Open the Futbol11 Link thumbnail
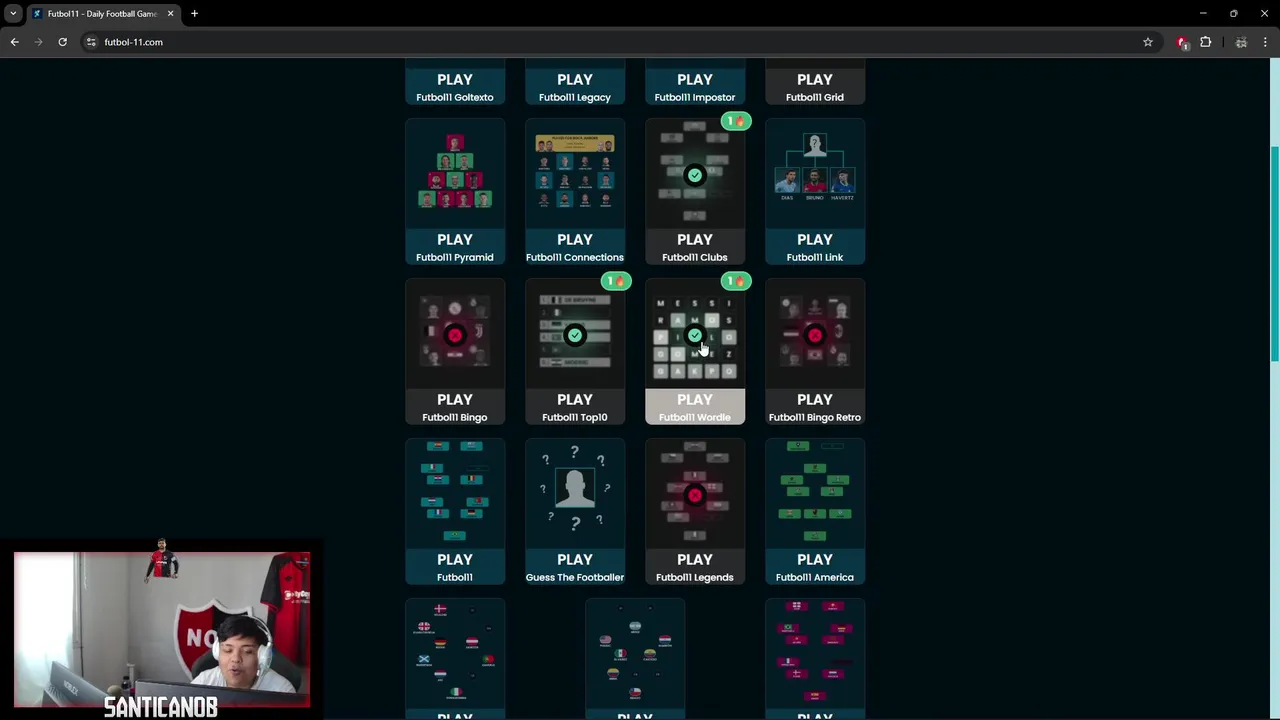The width and height of the screenshot is (1280, 720). pos(815,173)
